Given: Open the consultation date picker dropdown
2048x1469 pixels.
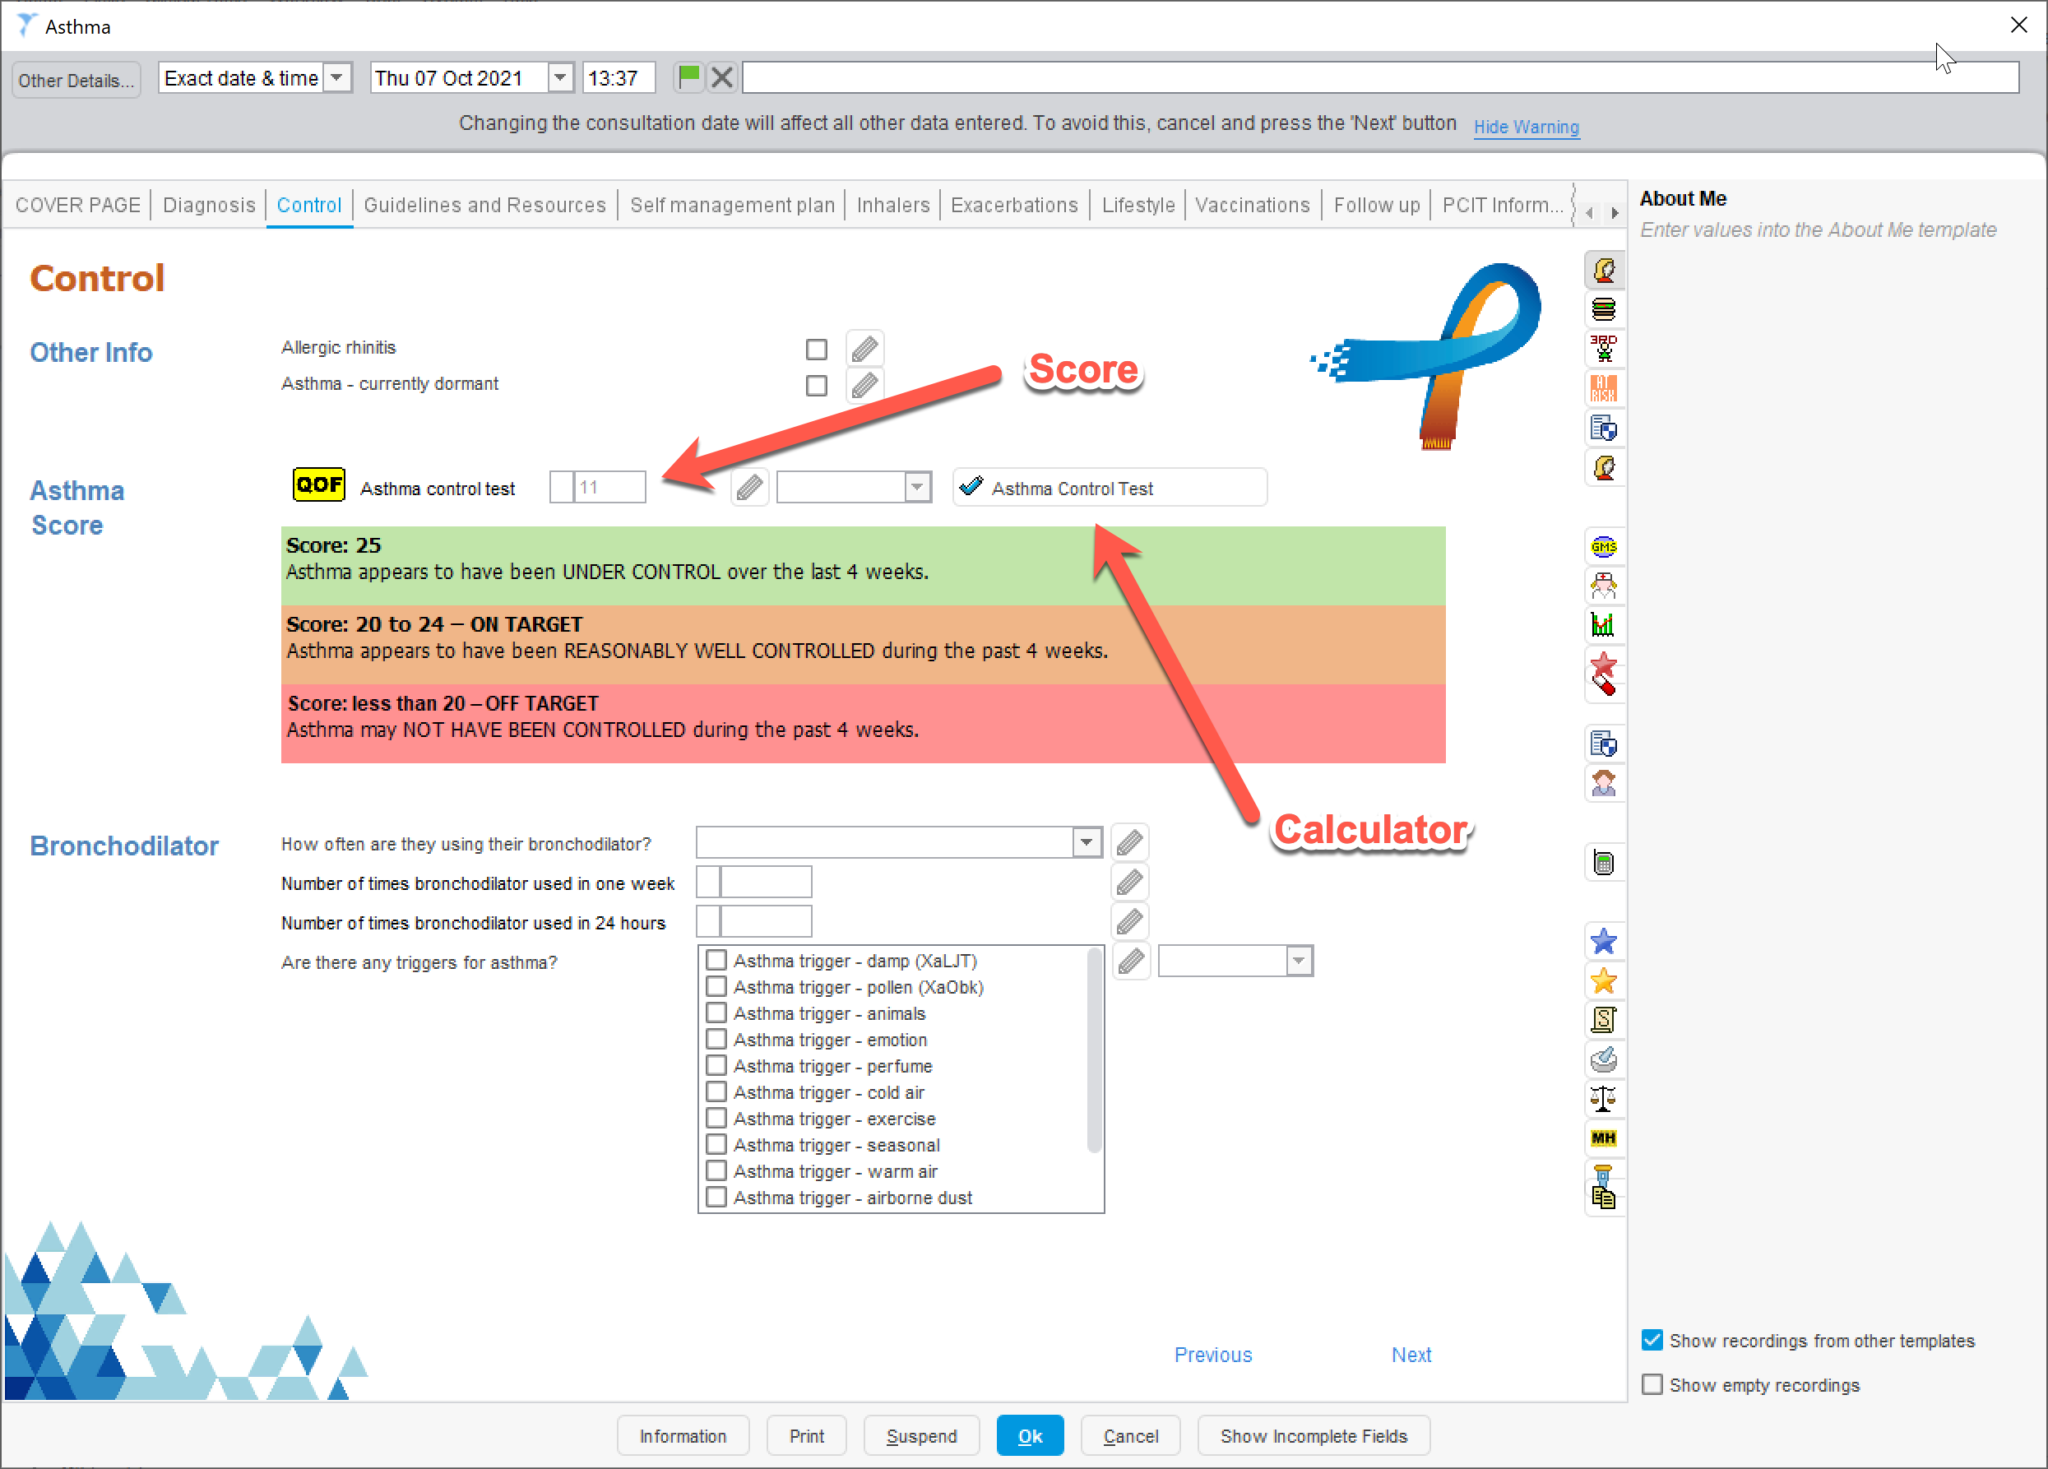Looking at the screenshot, I should 559,77.
